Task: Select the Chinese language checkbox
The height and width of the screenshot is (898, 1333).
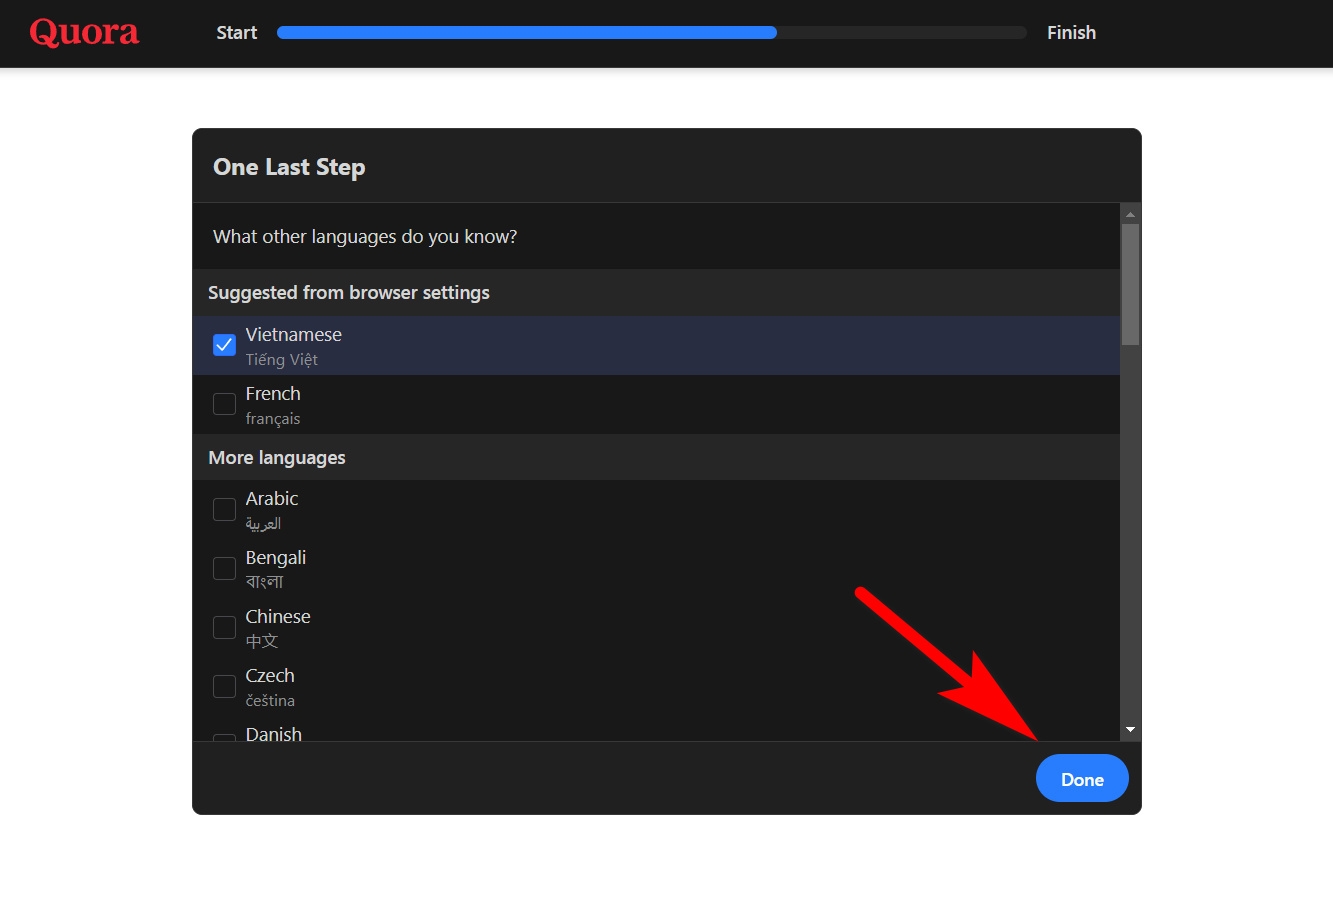Action: [224, 627]
